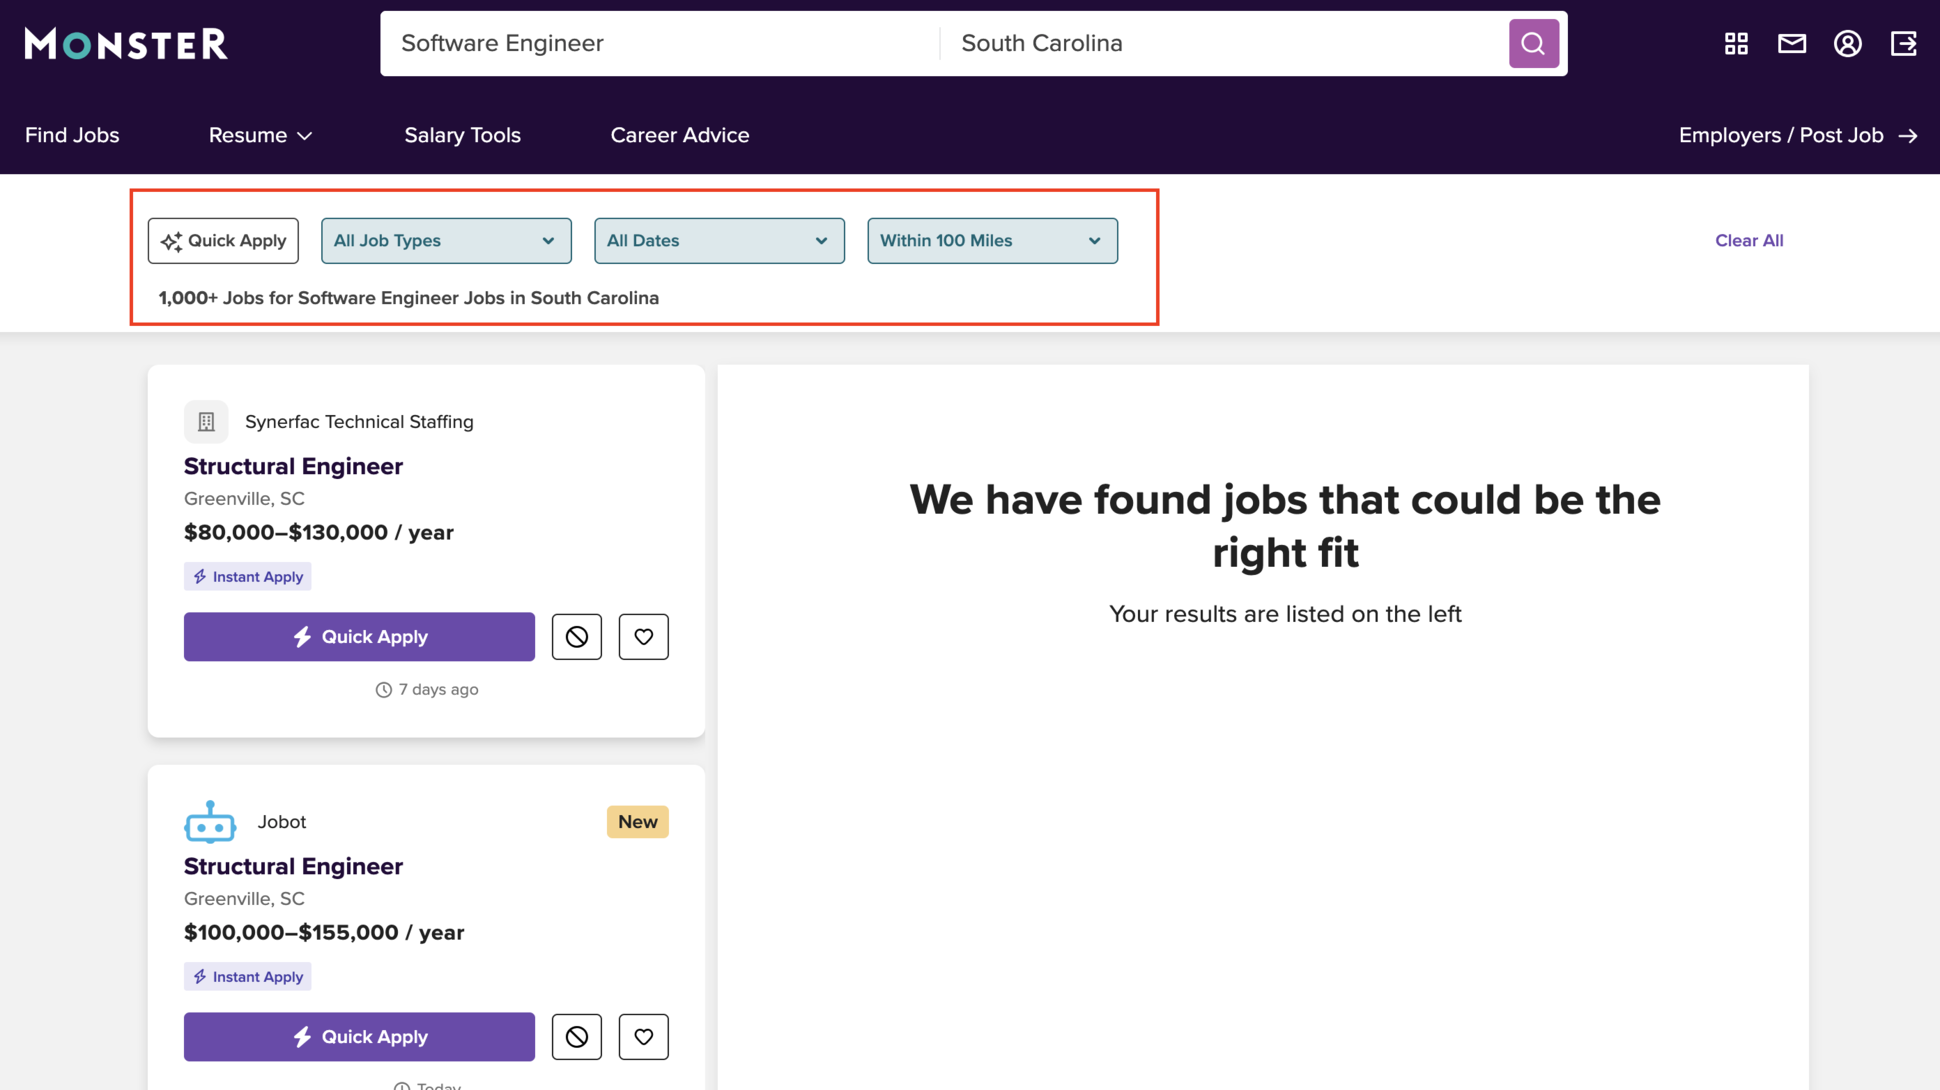Viewport: 1940px width, 1090px height.
Task: Click the South Carolina location field
Action: click(x=1224, y=43)
